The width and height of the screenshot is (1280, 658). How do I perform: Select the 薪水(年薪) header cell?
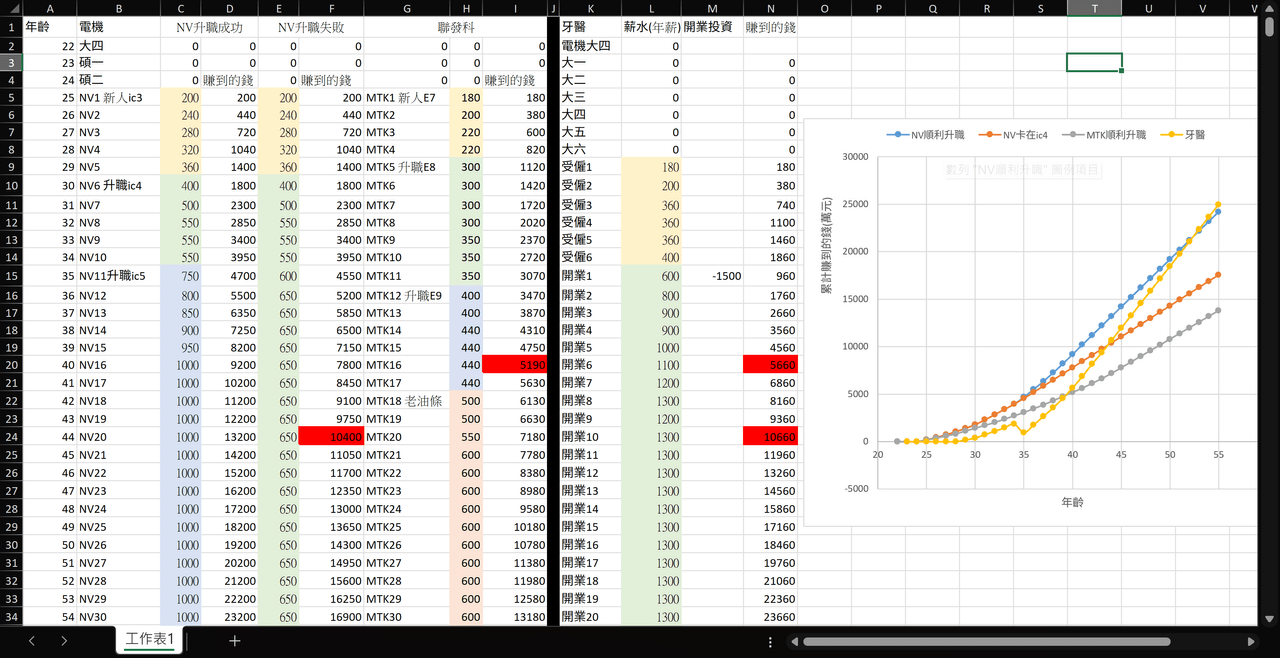point(651,27)
